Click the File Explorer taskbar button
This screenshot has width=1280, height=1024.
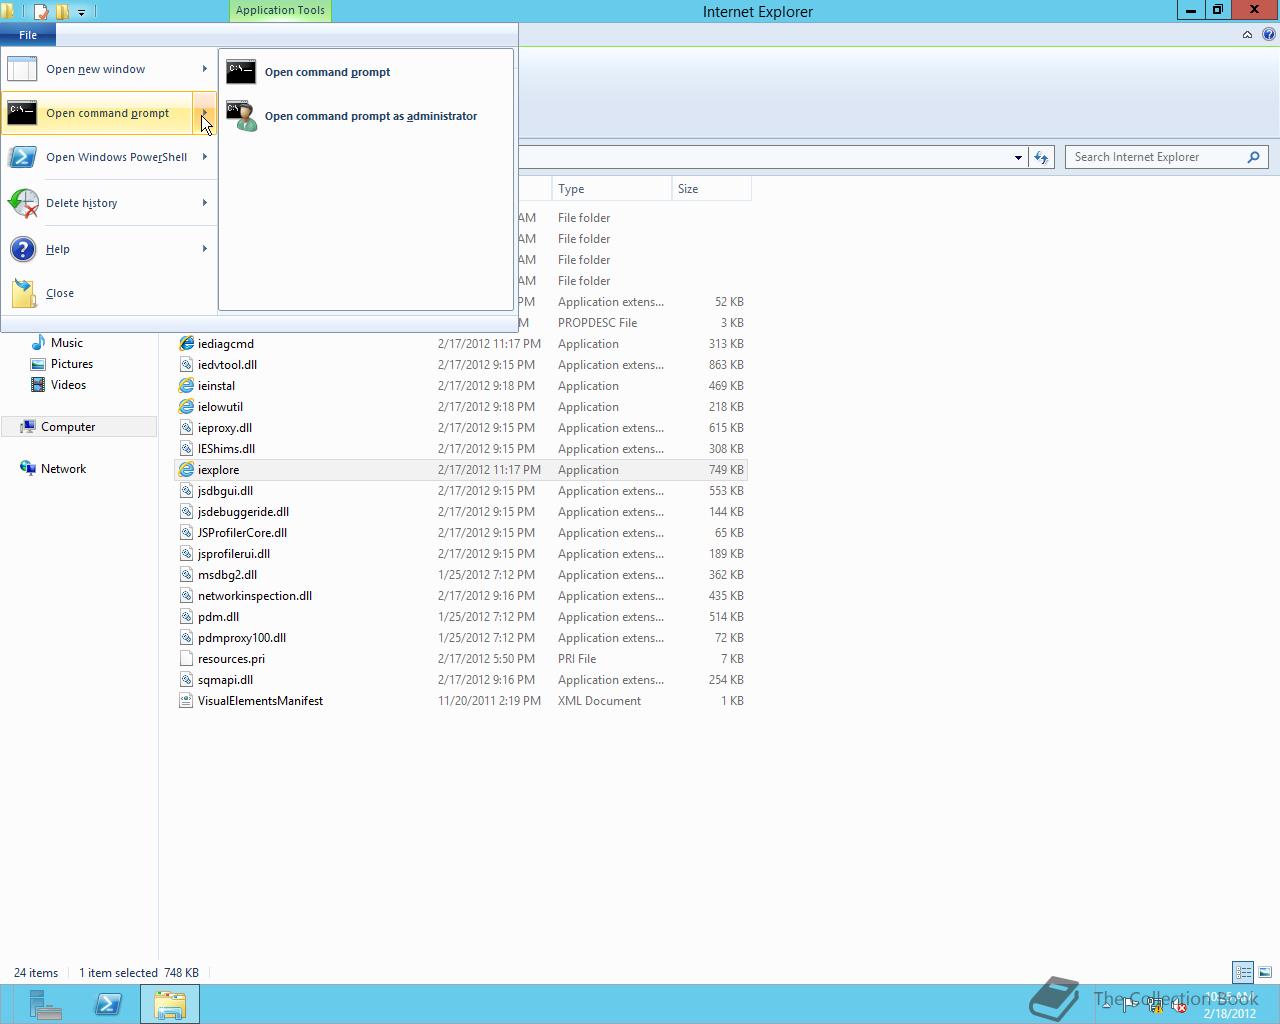[170, 1004]
